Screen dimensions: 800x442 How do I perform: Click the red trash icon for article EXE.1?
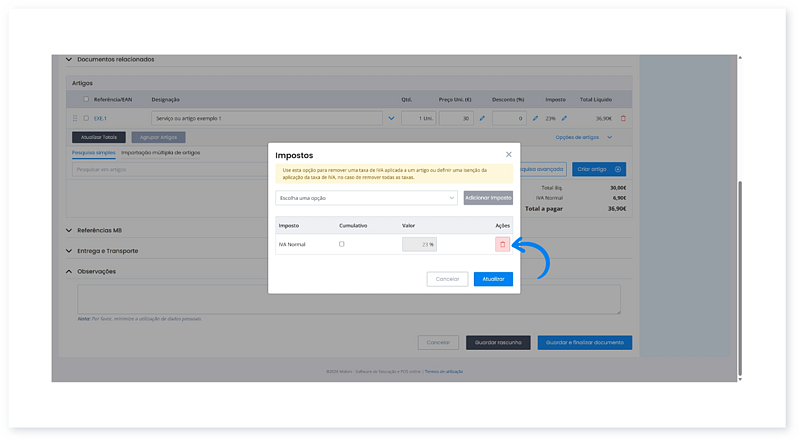(x=623, y=118)
